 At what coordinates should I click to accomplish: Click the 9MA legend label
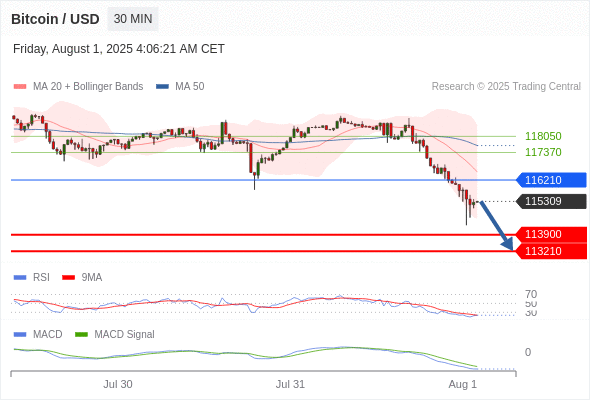[92, 278]
